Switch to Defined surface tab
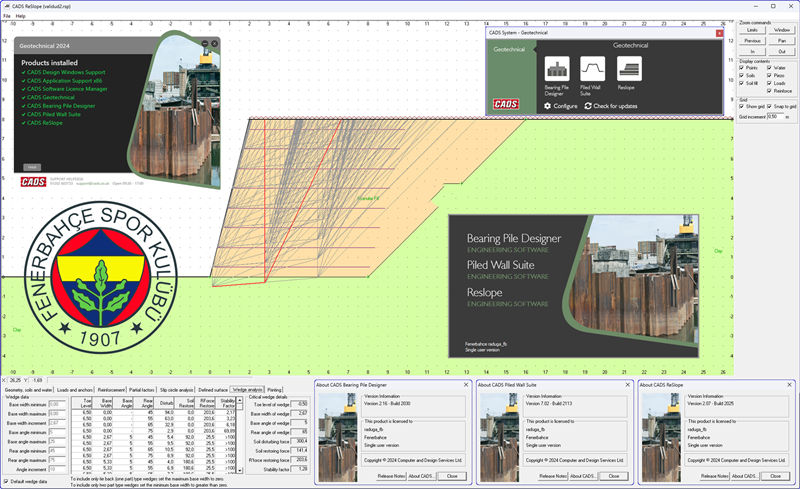The image size is (800, 489). point(213,389)
